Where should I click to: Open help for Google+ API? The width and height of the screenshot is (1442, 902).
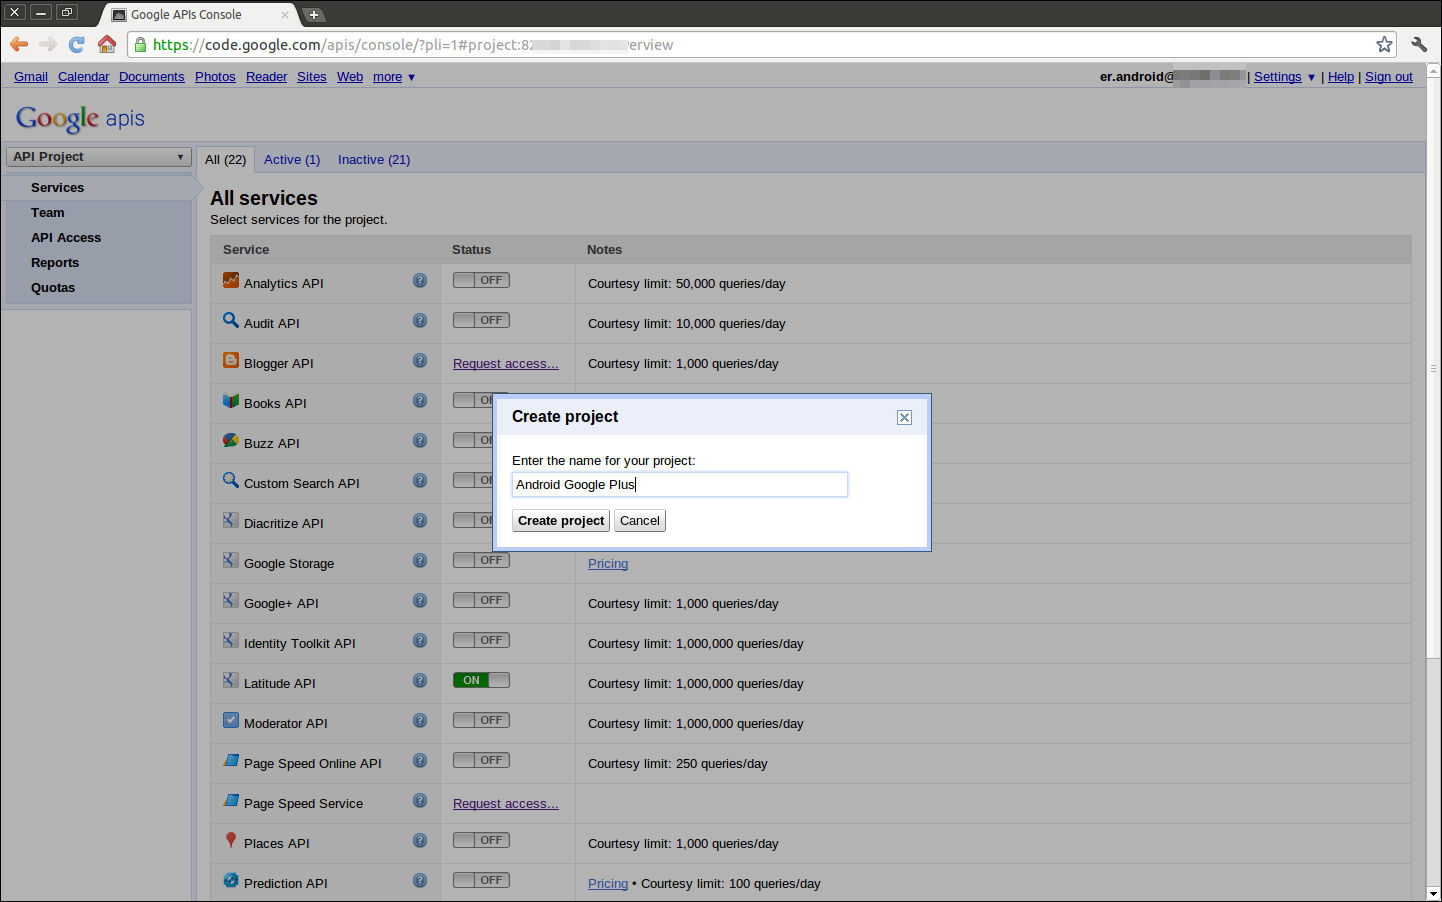click(420, 601)
